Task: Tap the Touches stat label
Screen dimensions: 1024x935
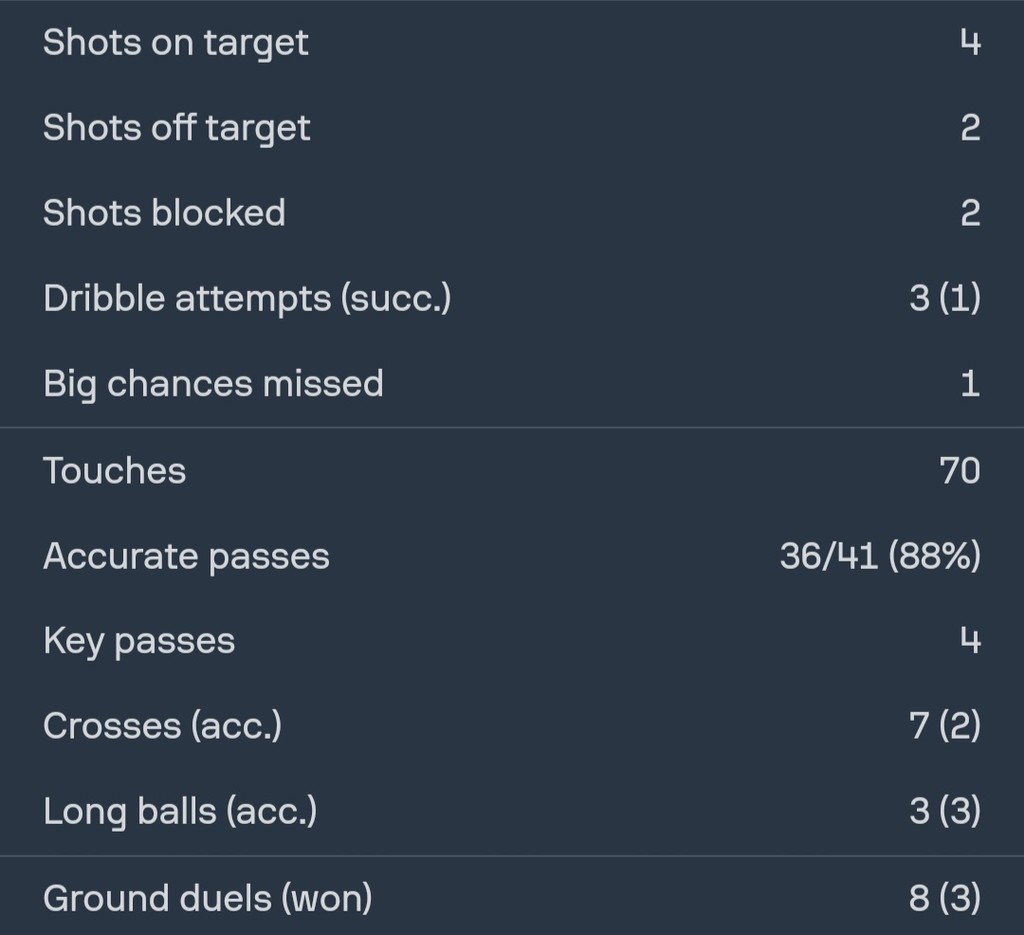Action: pos(114,470)
